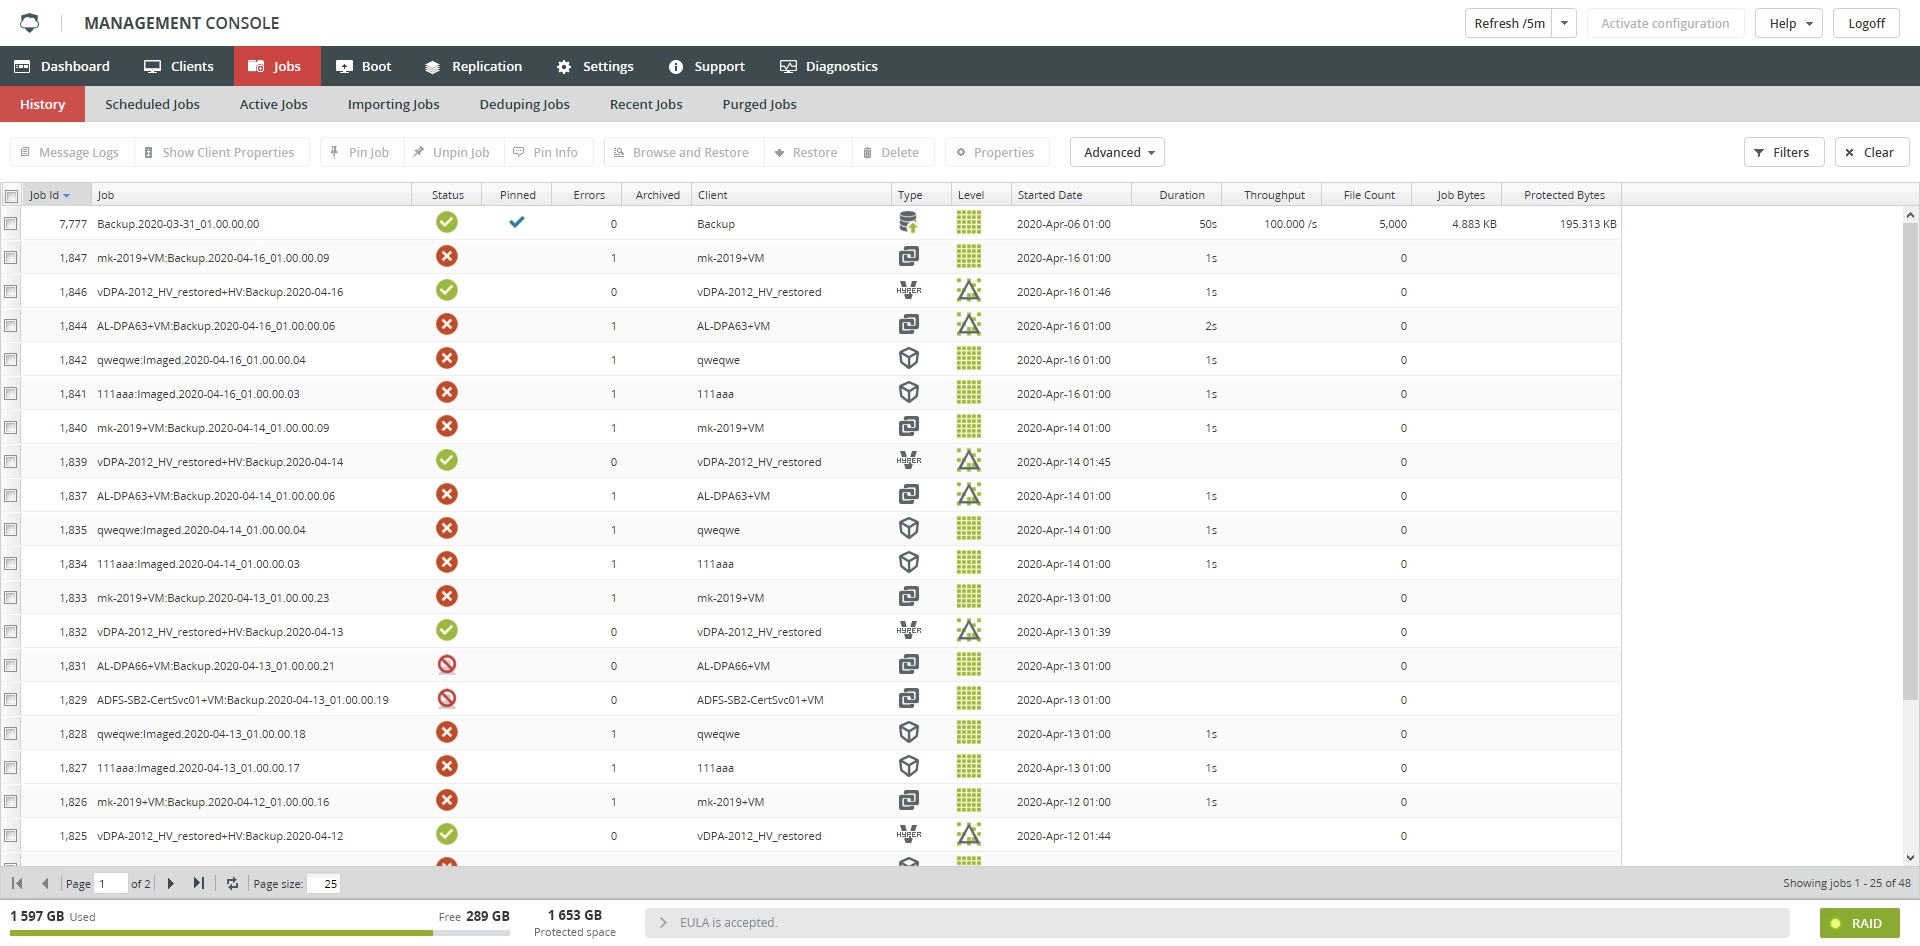Click the cancelled status icon for job 1,829
Image resolution: width=1920 pixels, height=946 pixels.
(x=447, y=698)
